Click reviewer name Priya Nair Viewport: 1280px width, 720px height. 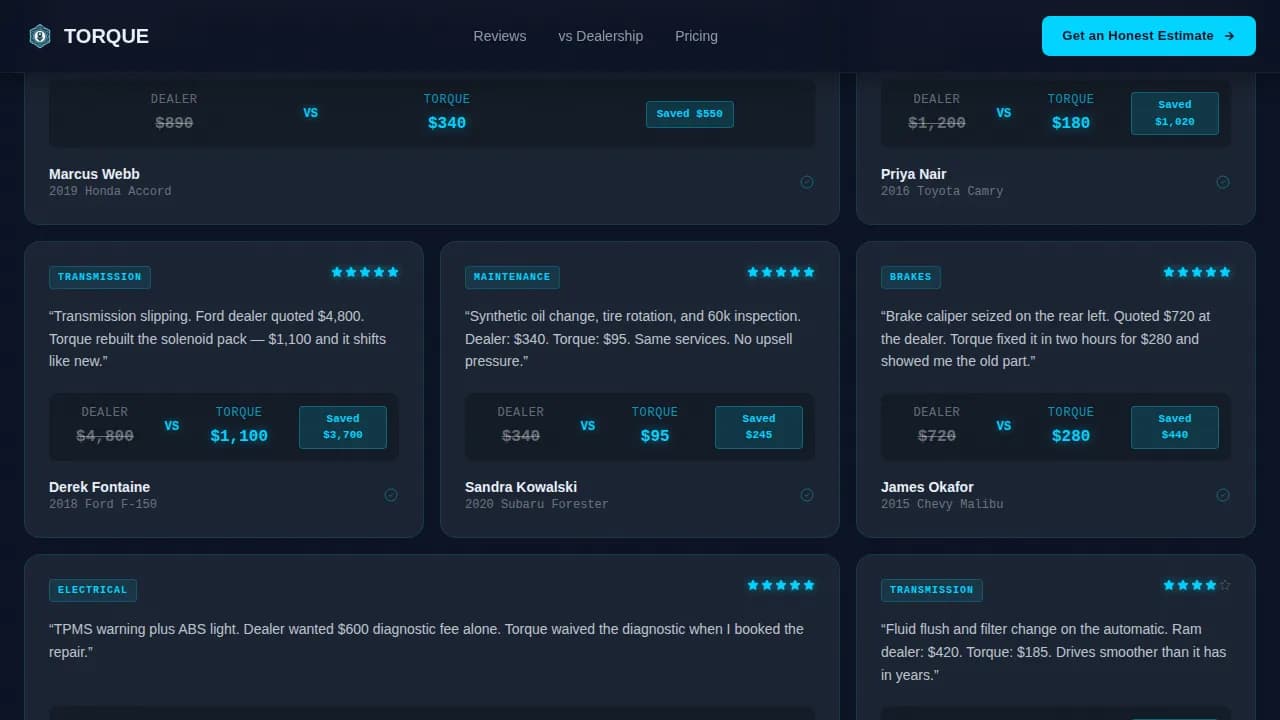point(913,174)
